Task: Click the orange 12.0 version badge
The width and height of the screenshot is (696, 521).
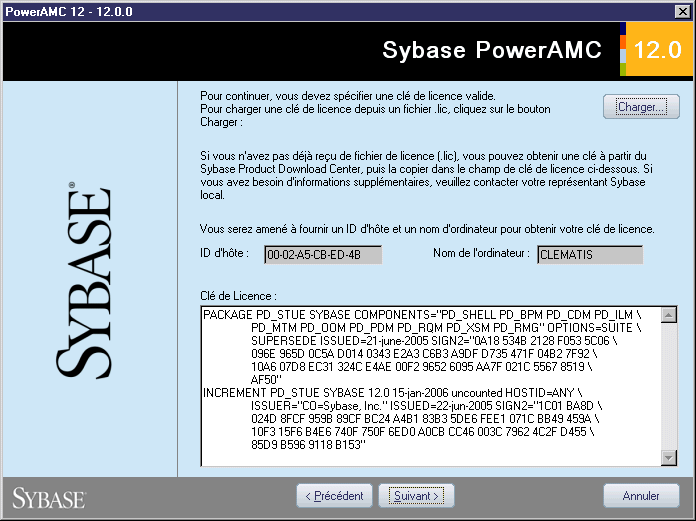Action: [x=657, y=49]
